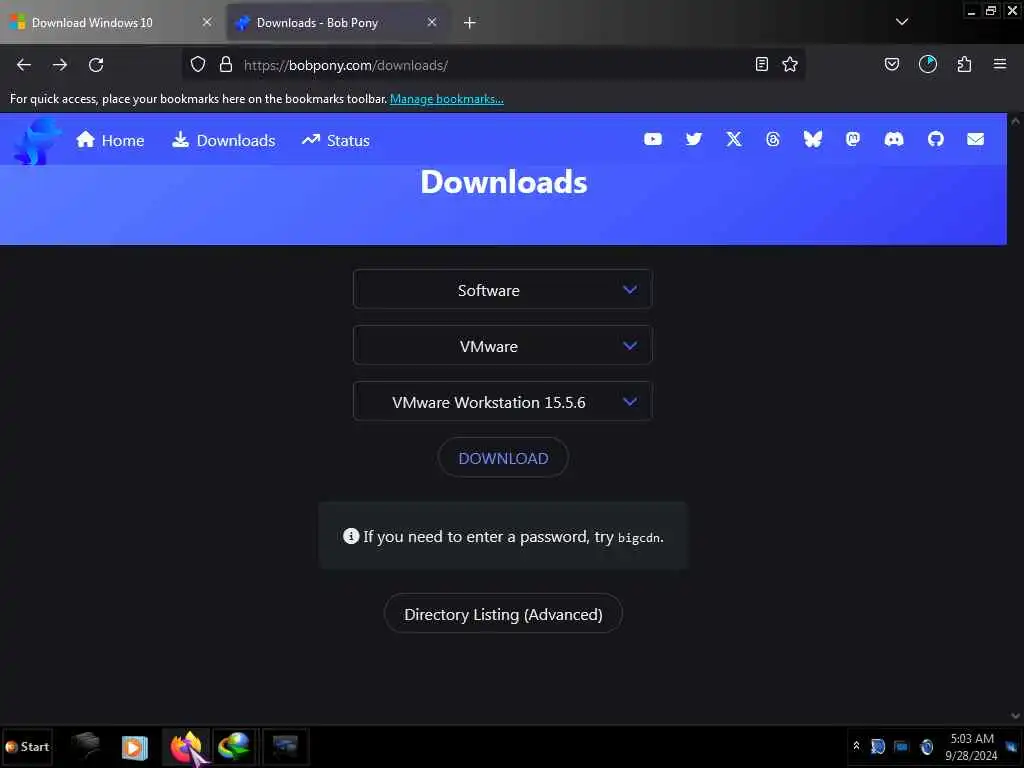
Task: Open the Twitter bird icon
Action: [694, 139]
